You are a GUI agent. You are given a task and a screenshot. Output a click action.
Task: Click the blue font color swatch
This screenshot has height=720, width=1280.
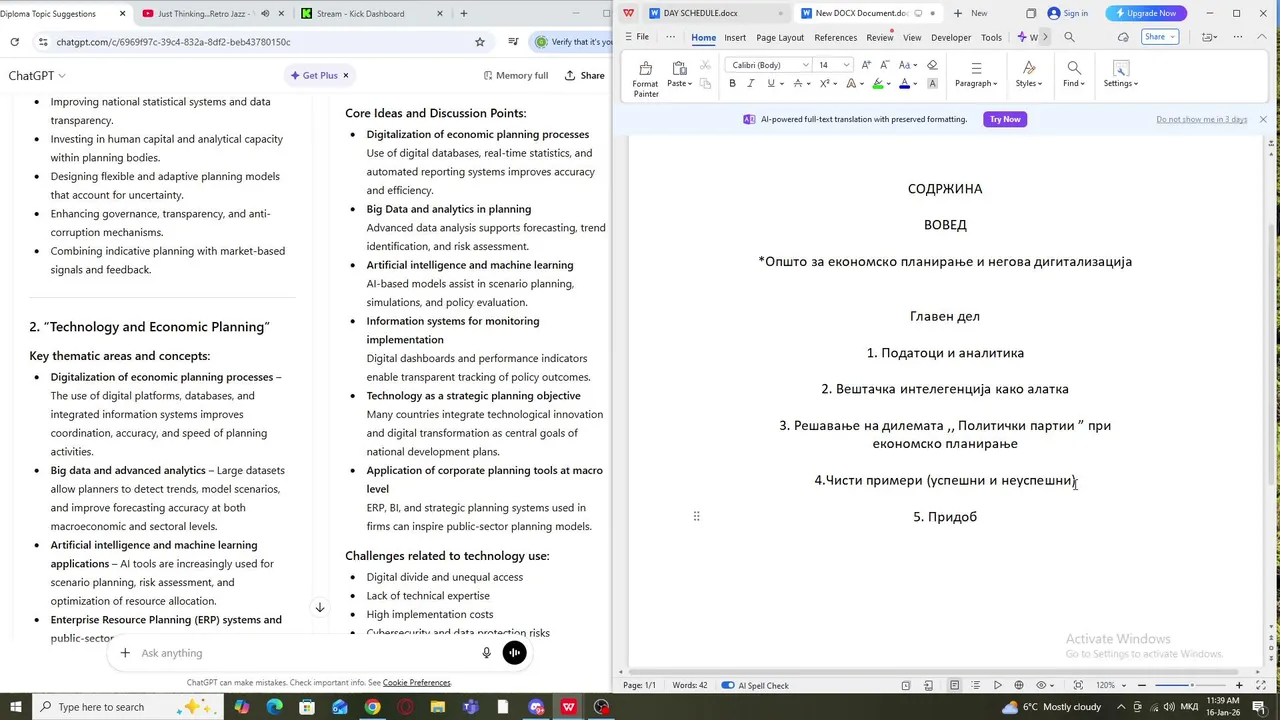click(x=905, y=83)
